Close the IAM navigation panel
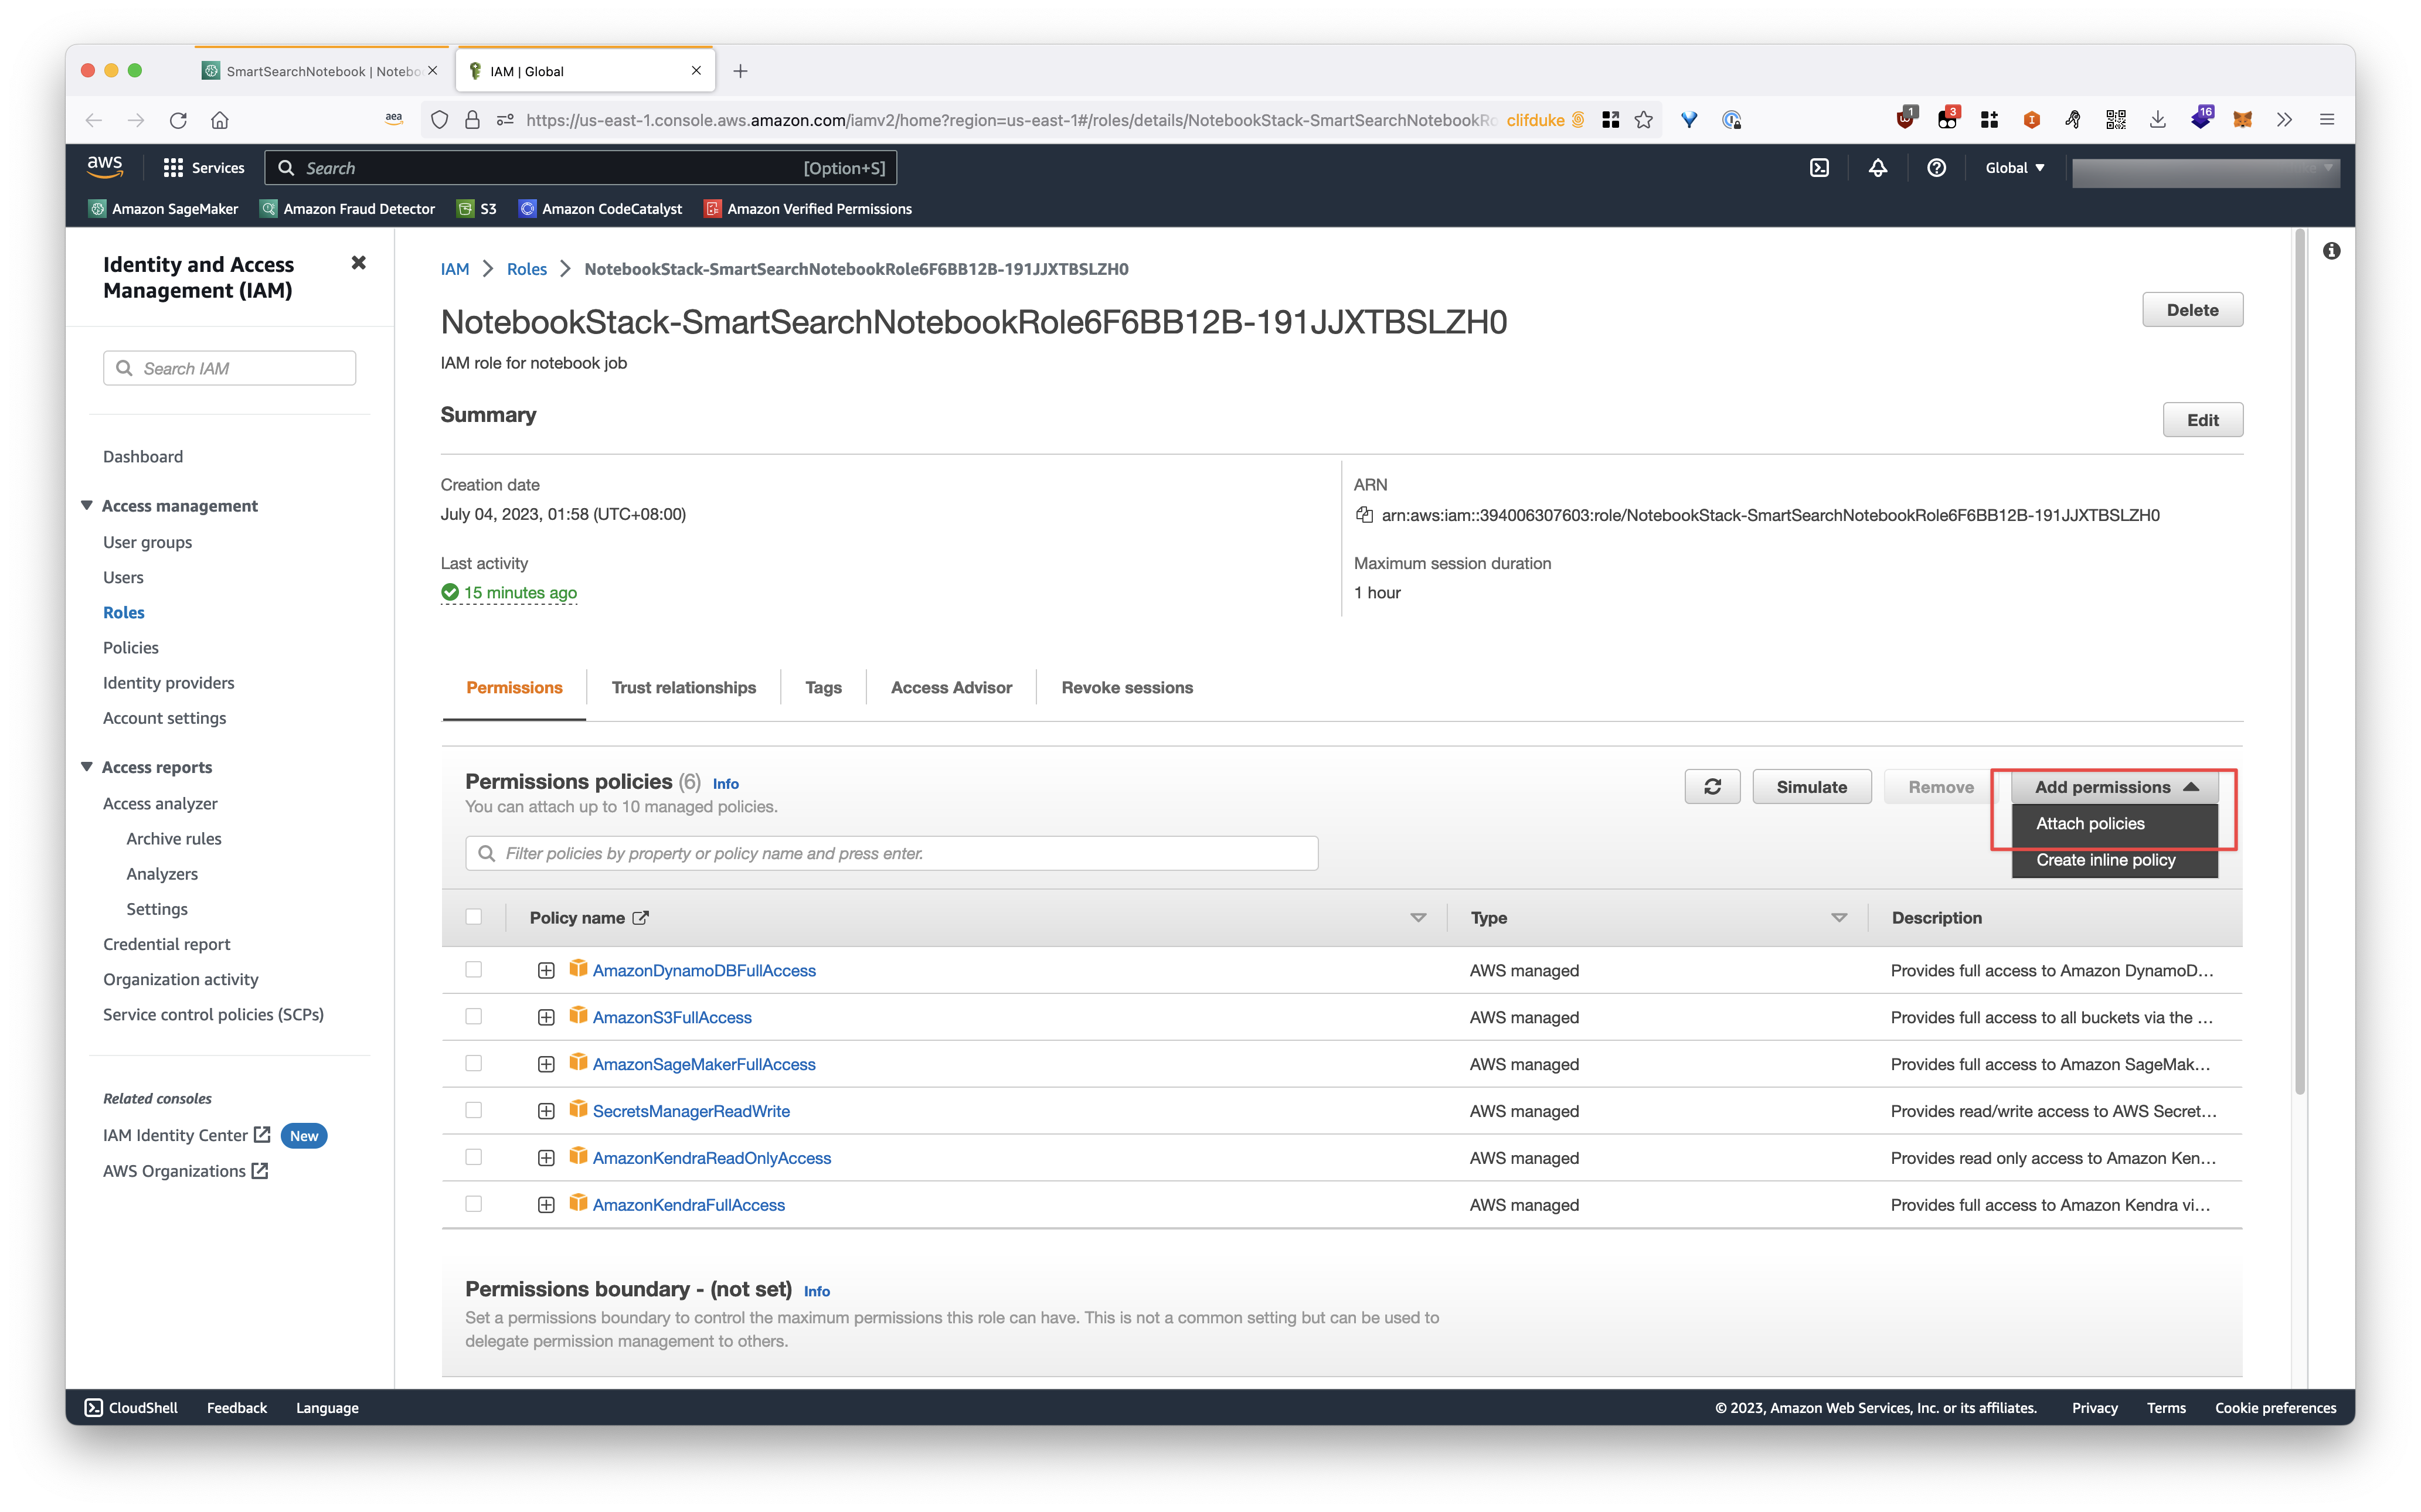Image resolution: width=2421 pixels, height=1512 pixels. 359,263
